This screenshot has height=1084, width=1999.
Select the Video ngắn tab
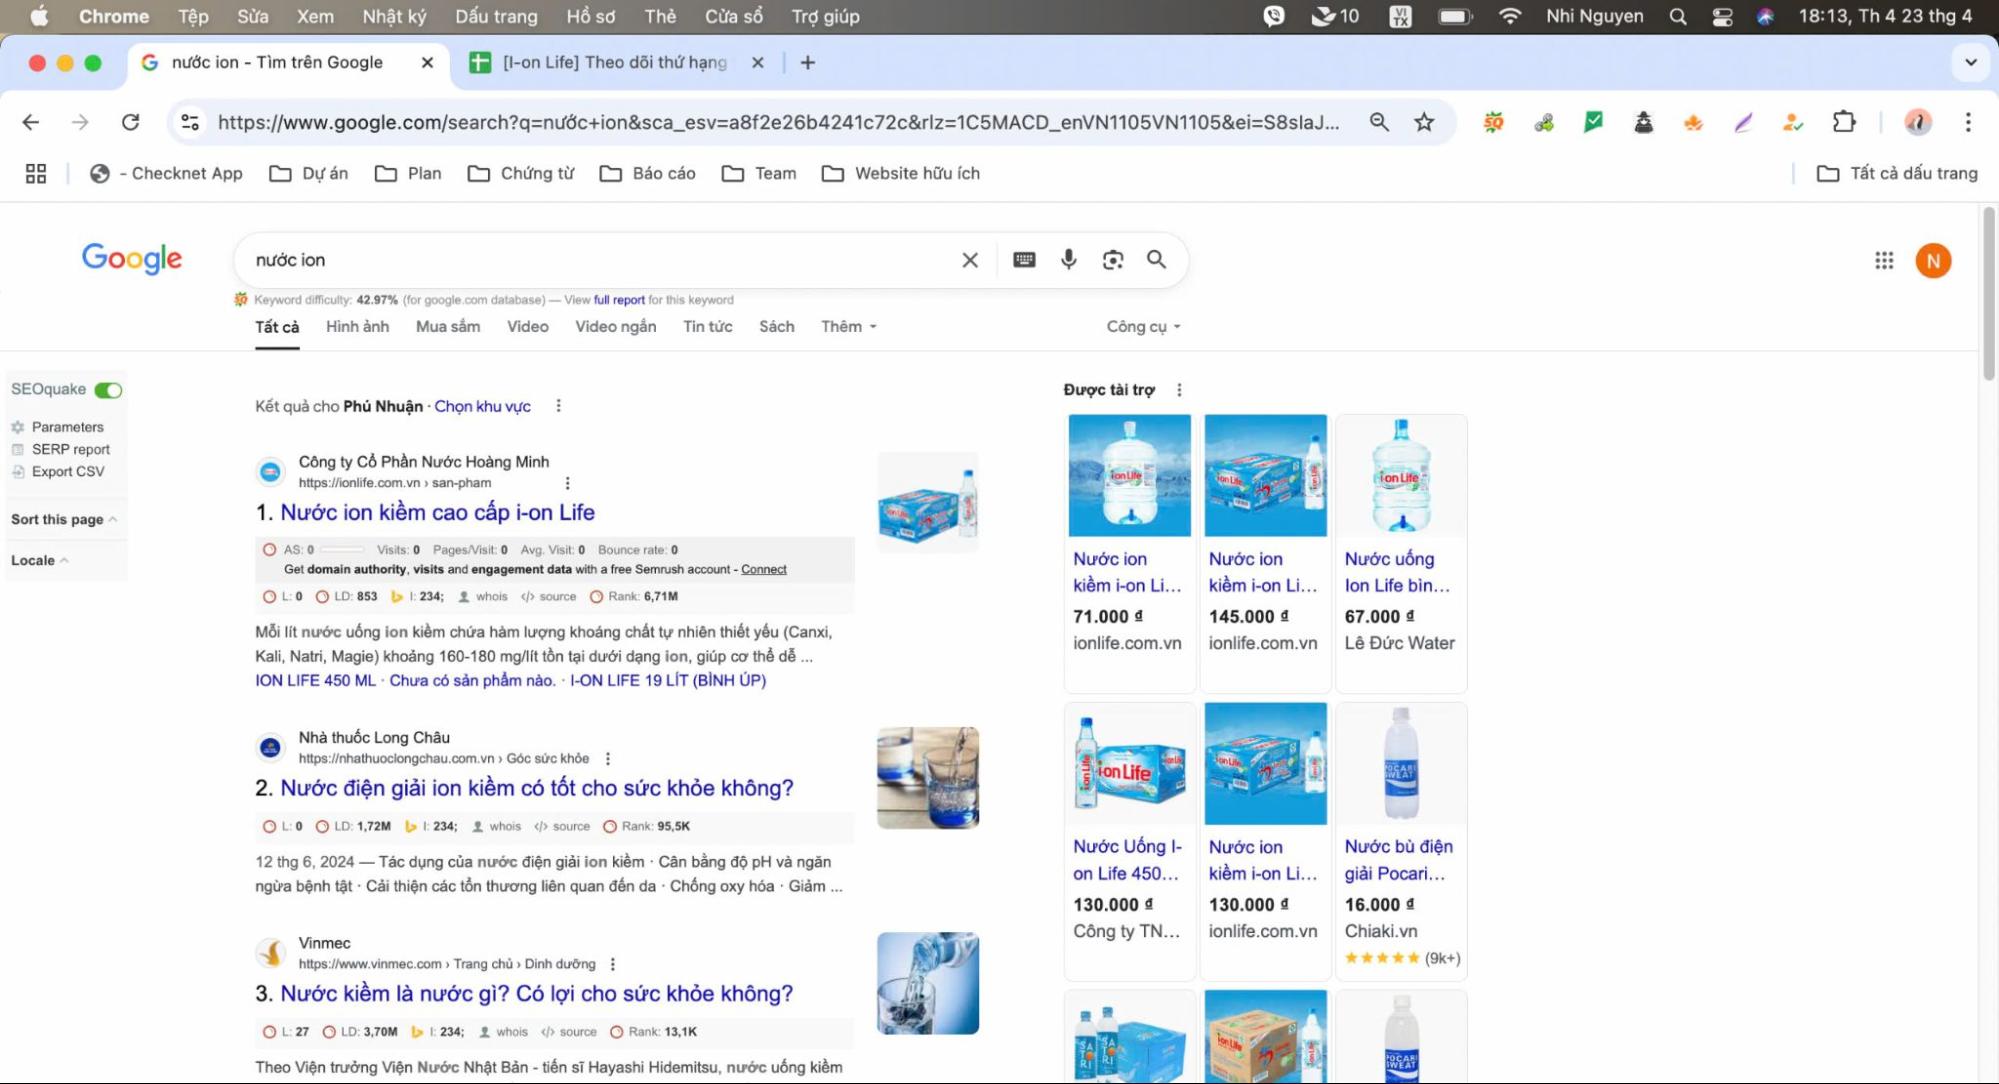click(615, 327)
